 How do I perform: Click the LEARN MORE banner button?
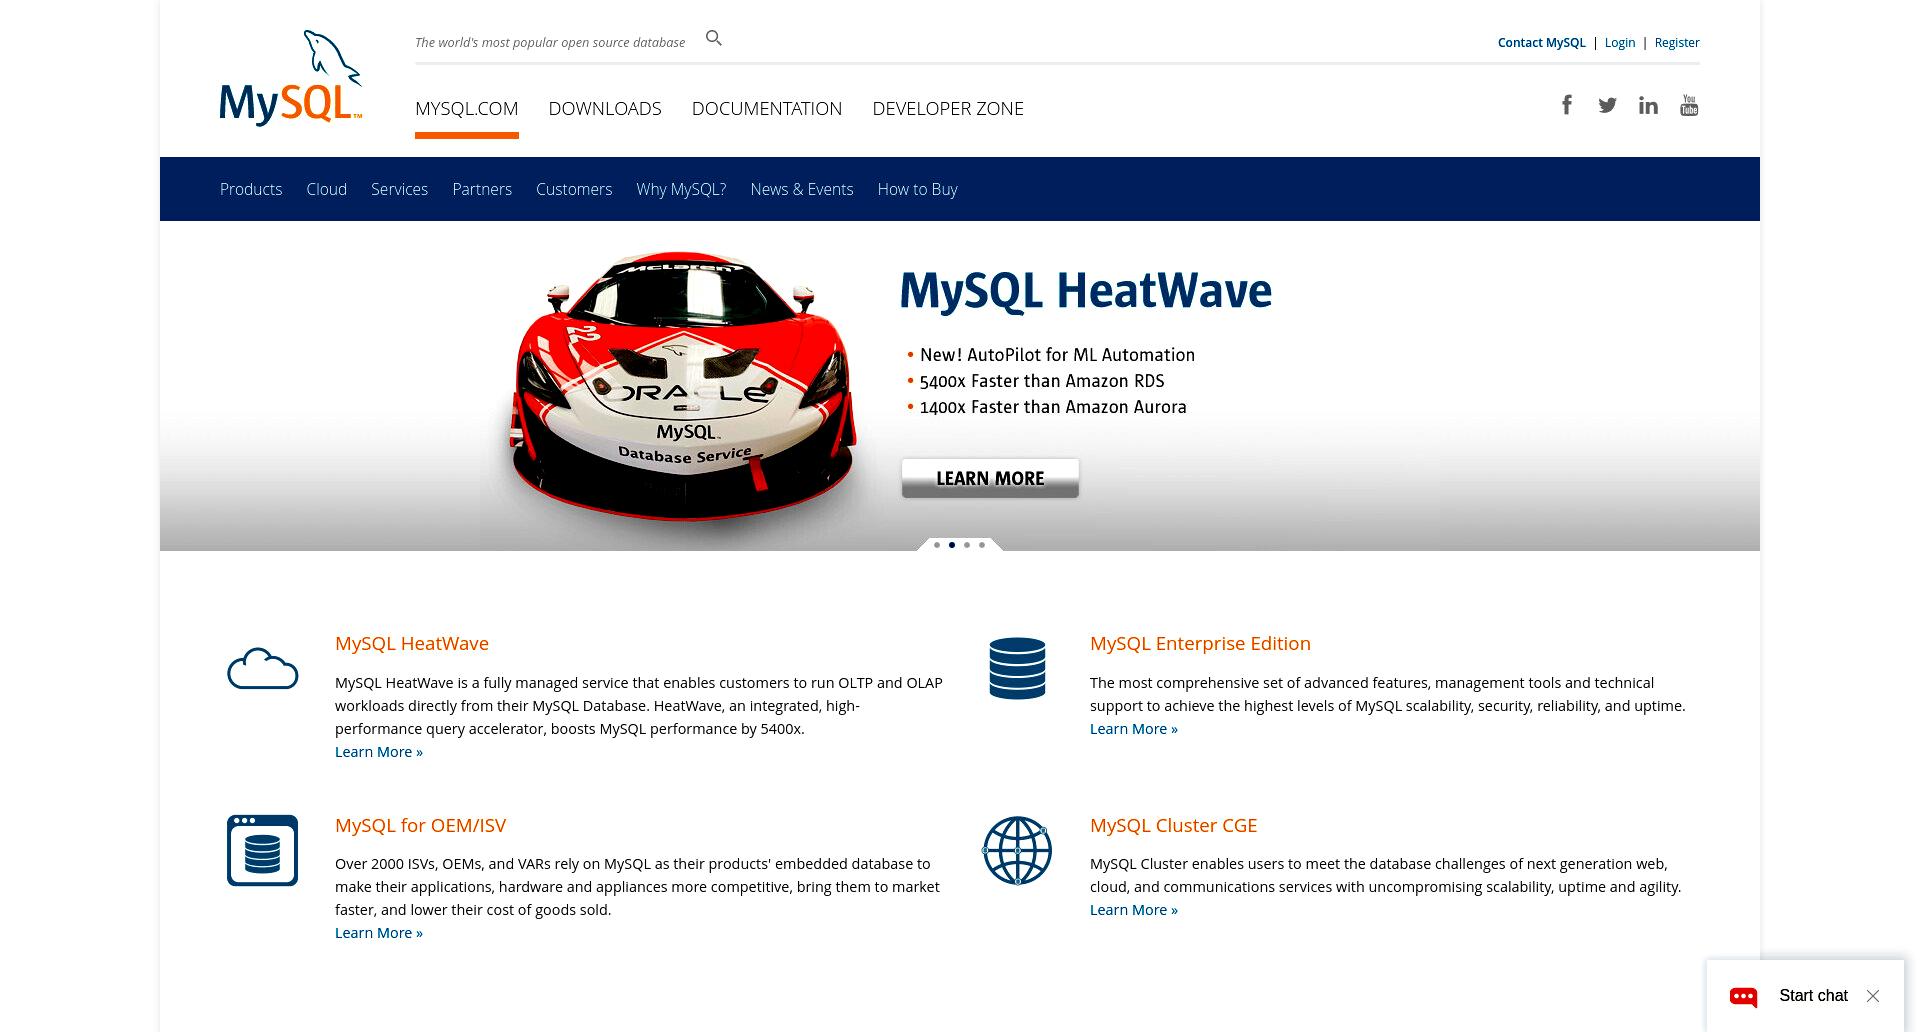[990, 478]
